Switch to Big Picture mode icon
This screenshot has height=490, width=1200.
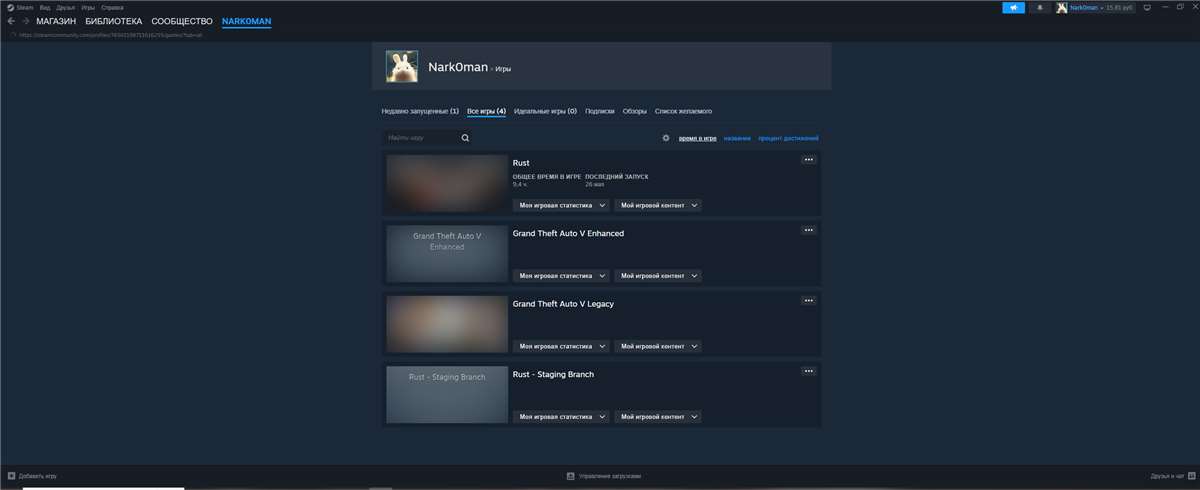point(1147,7)
